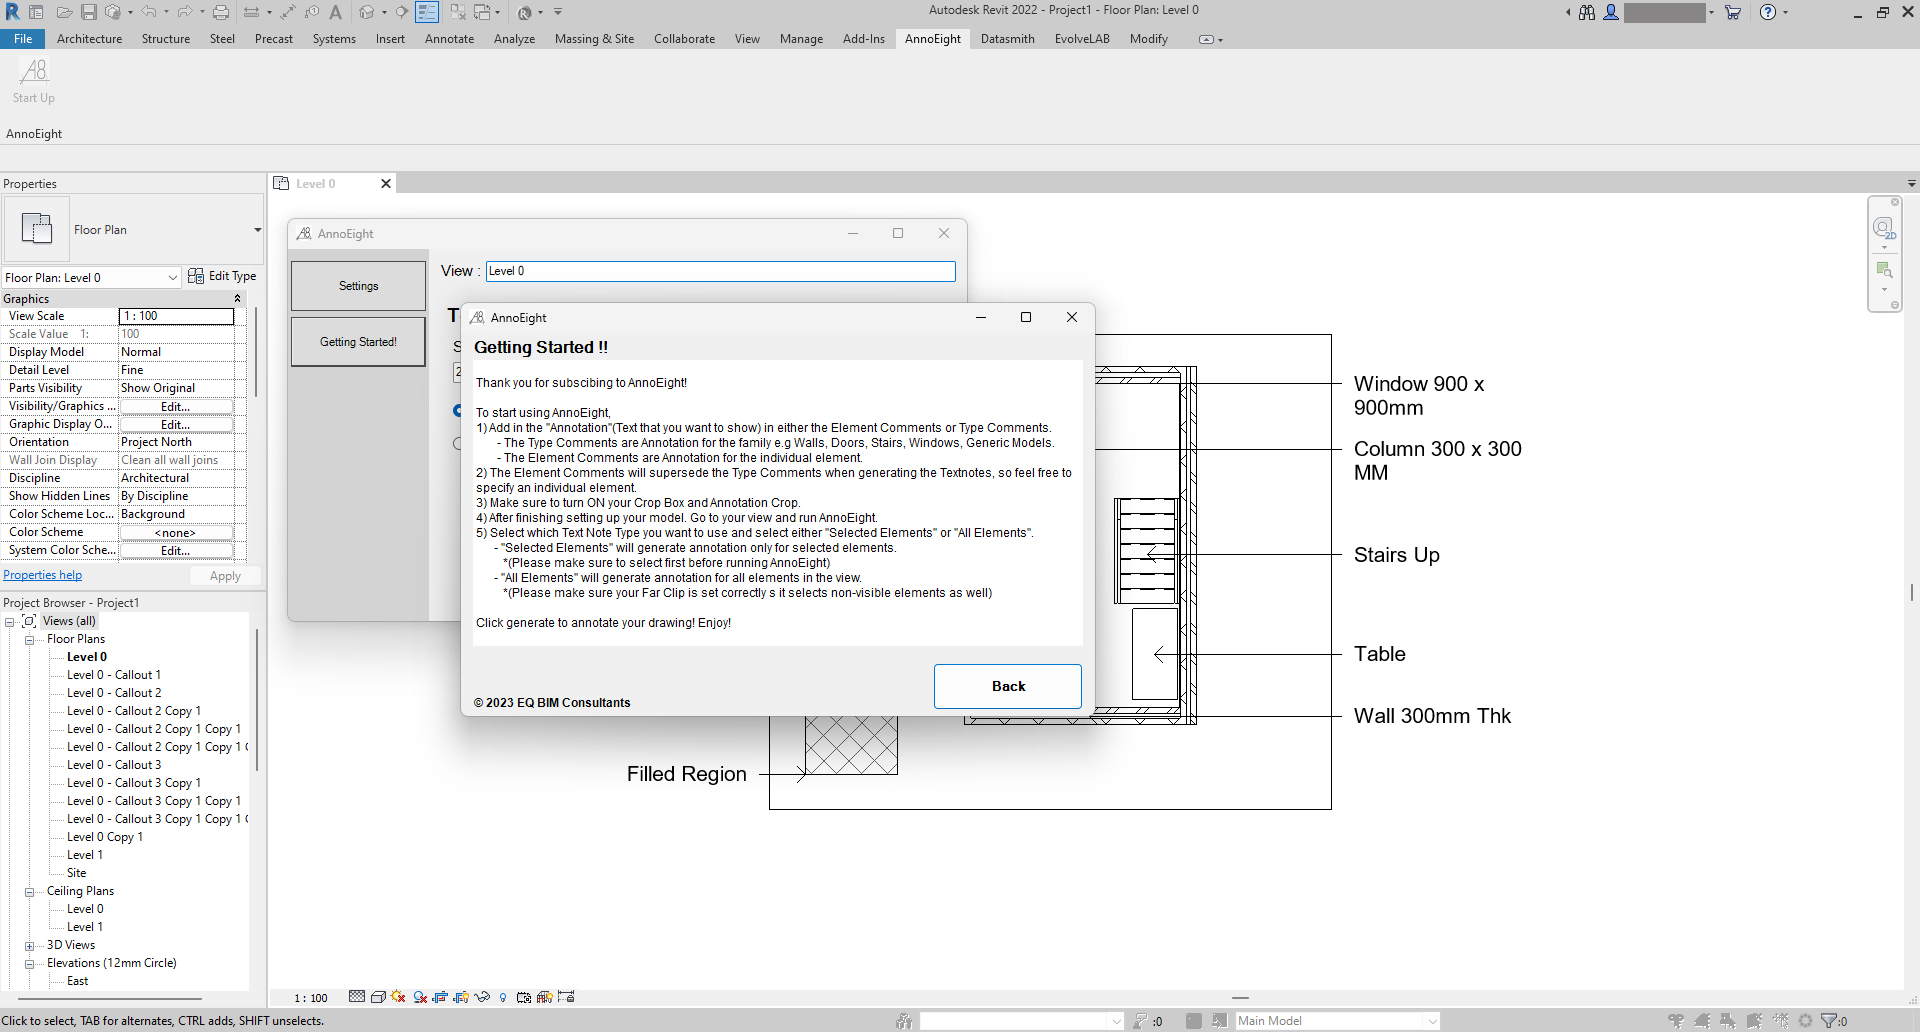1920x1032 pixels.
Task: Open the Add-Ins ribbon tab
Action: click(x=864, y=39)
